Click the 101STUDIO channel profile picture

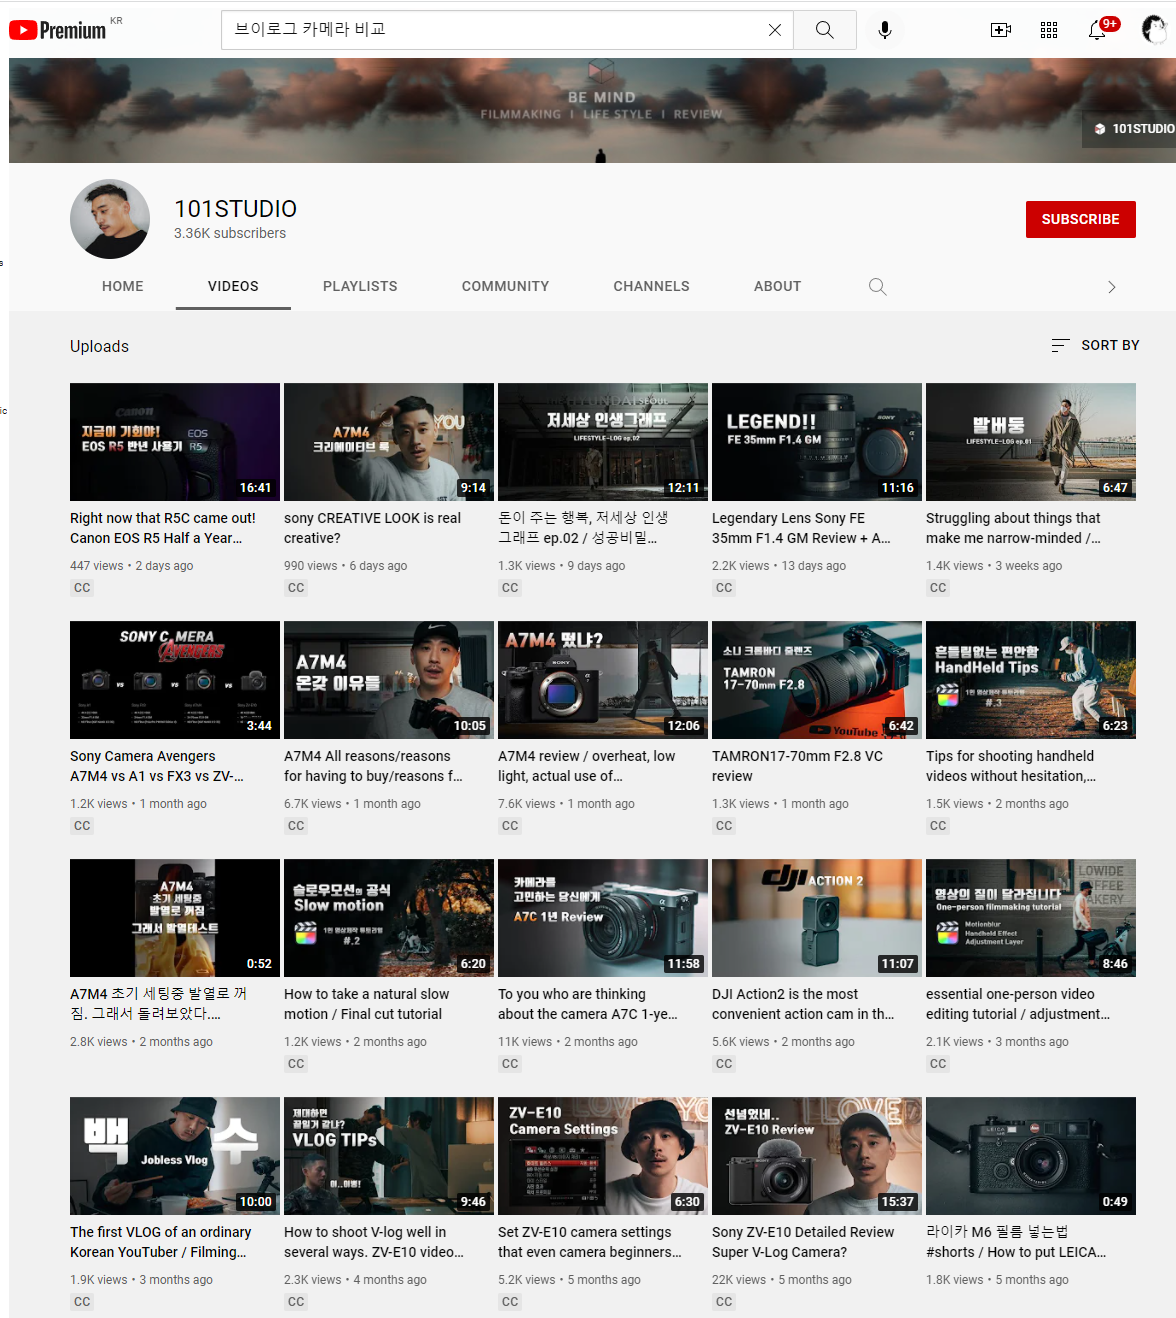[x=110, y=219]
